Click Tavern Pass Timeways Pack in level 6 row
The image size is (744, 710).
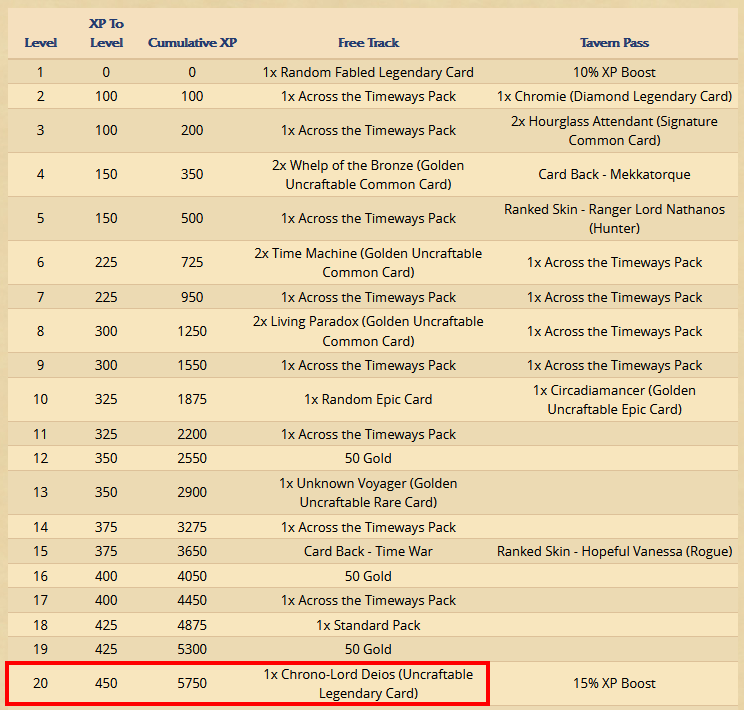click(614, 262)
